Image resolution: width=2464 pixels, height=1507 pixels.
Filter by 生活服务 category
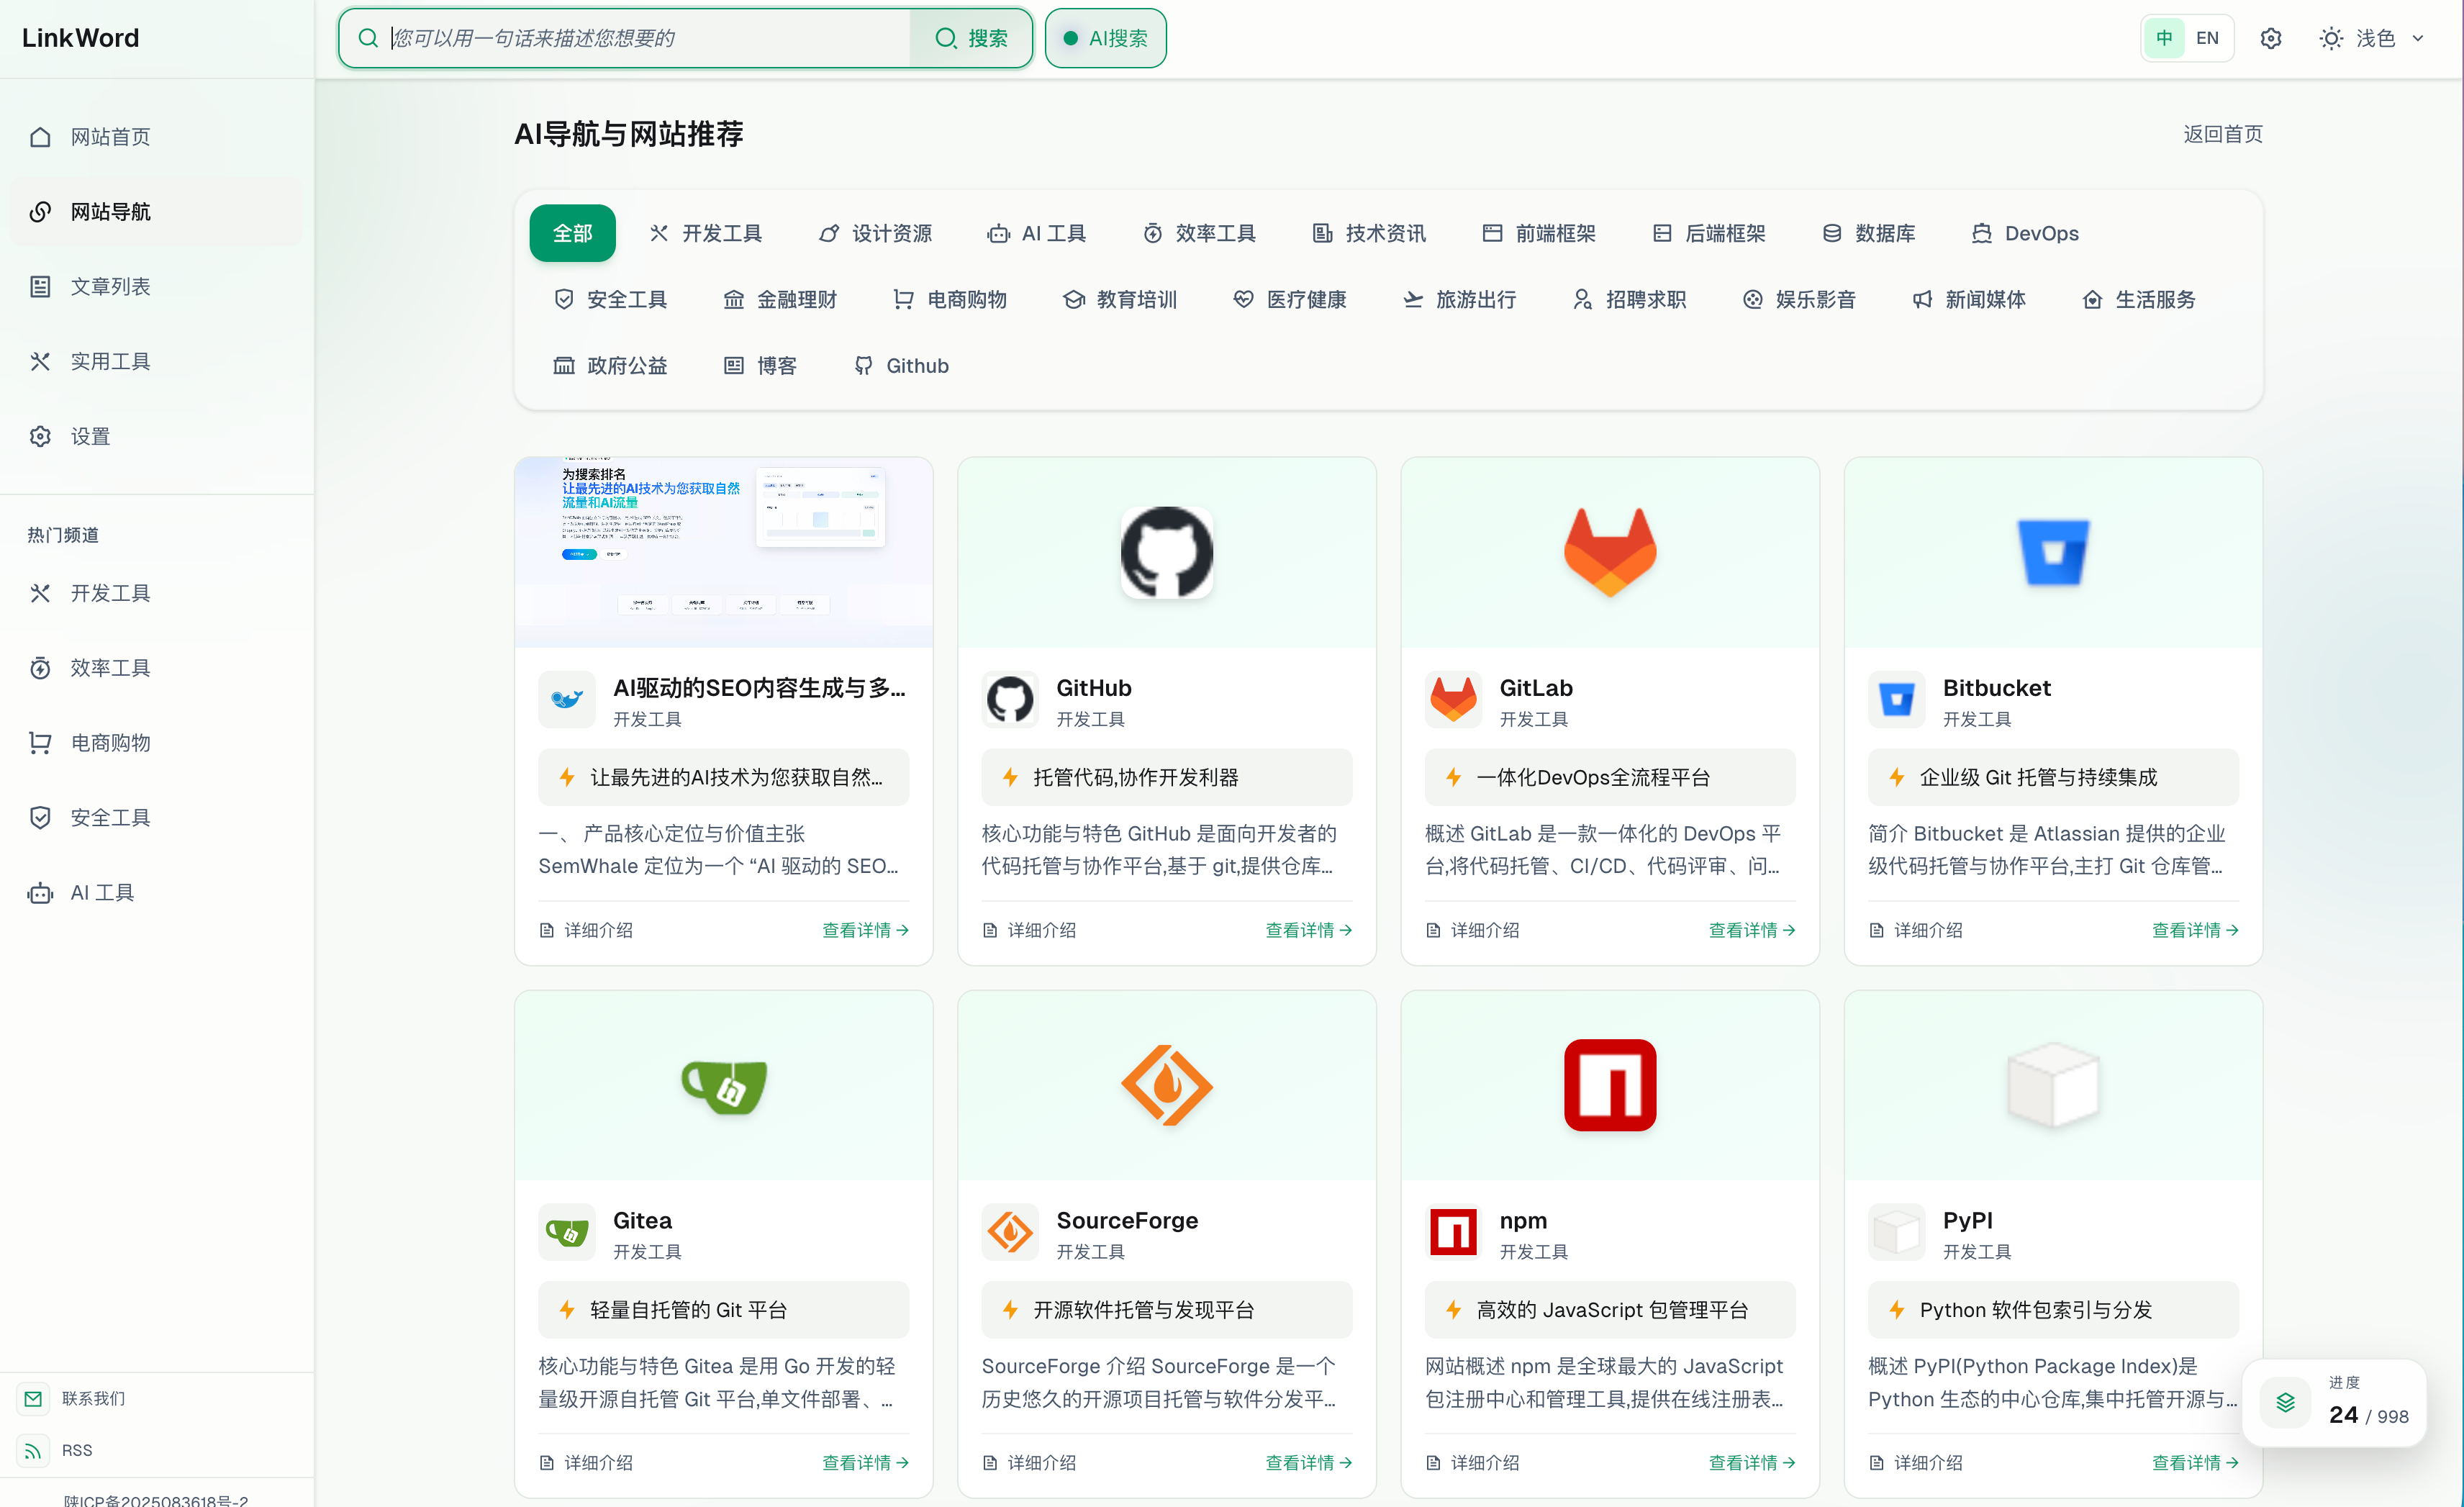pyautogui.click(x=2139, y=299)
